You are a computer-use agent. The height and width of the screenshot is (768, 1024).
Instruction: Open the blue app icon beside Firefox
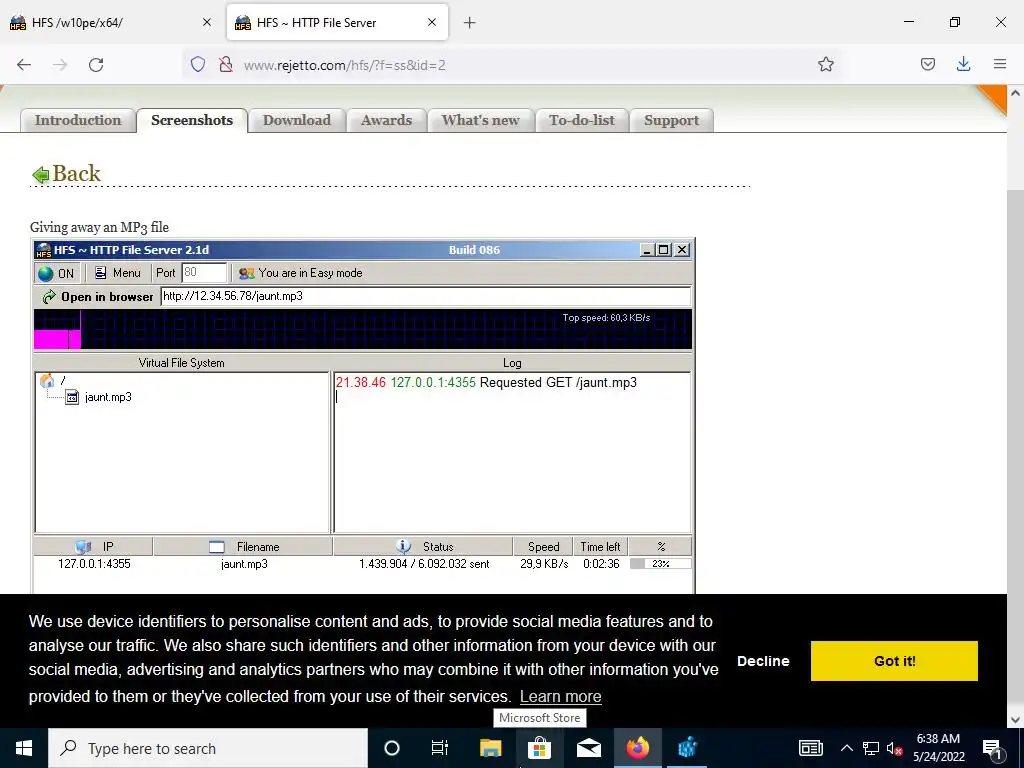coord(687,748)
